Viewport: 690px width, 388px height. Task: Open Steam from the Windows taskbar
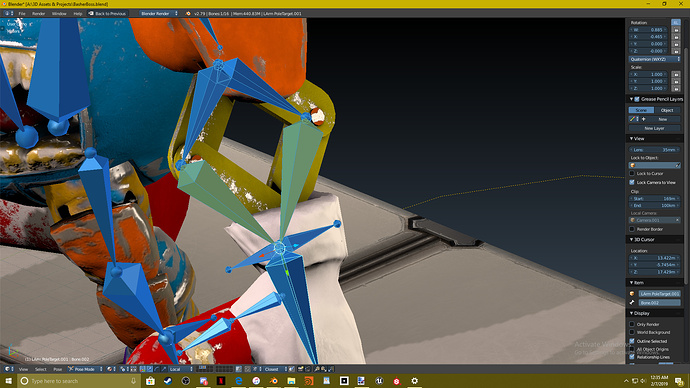pos(168,381)
